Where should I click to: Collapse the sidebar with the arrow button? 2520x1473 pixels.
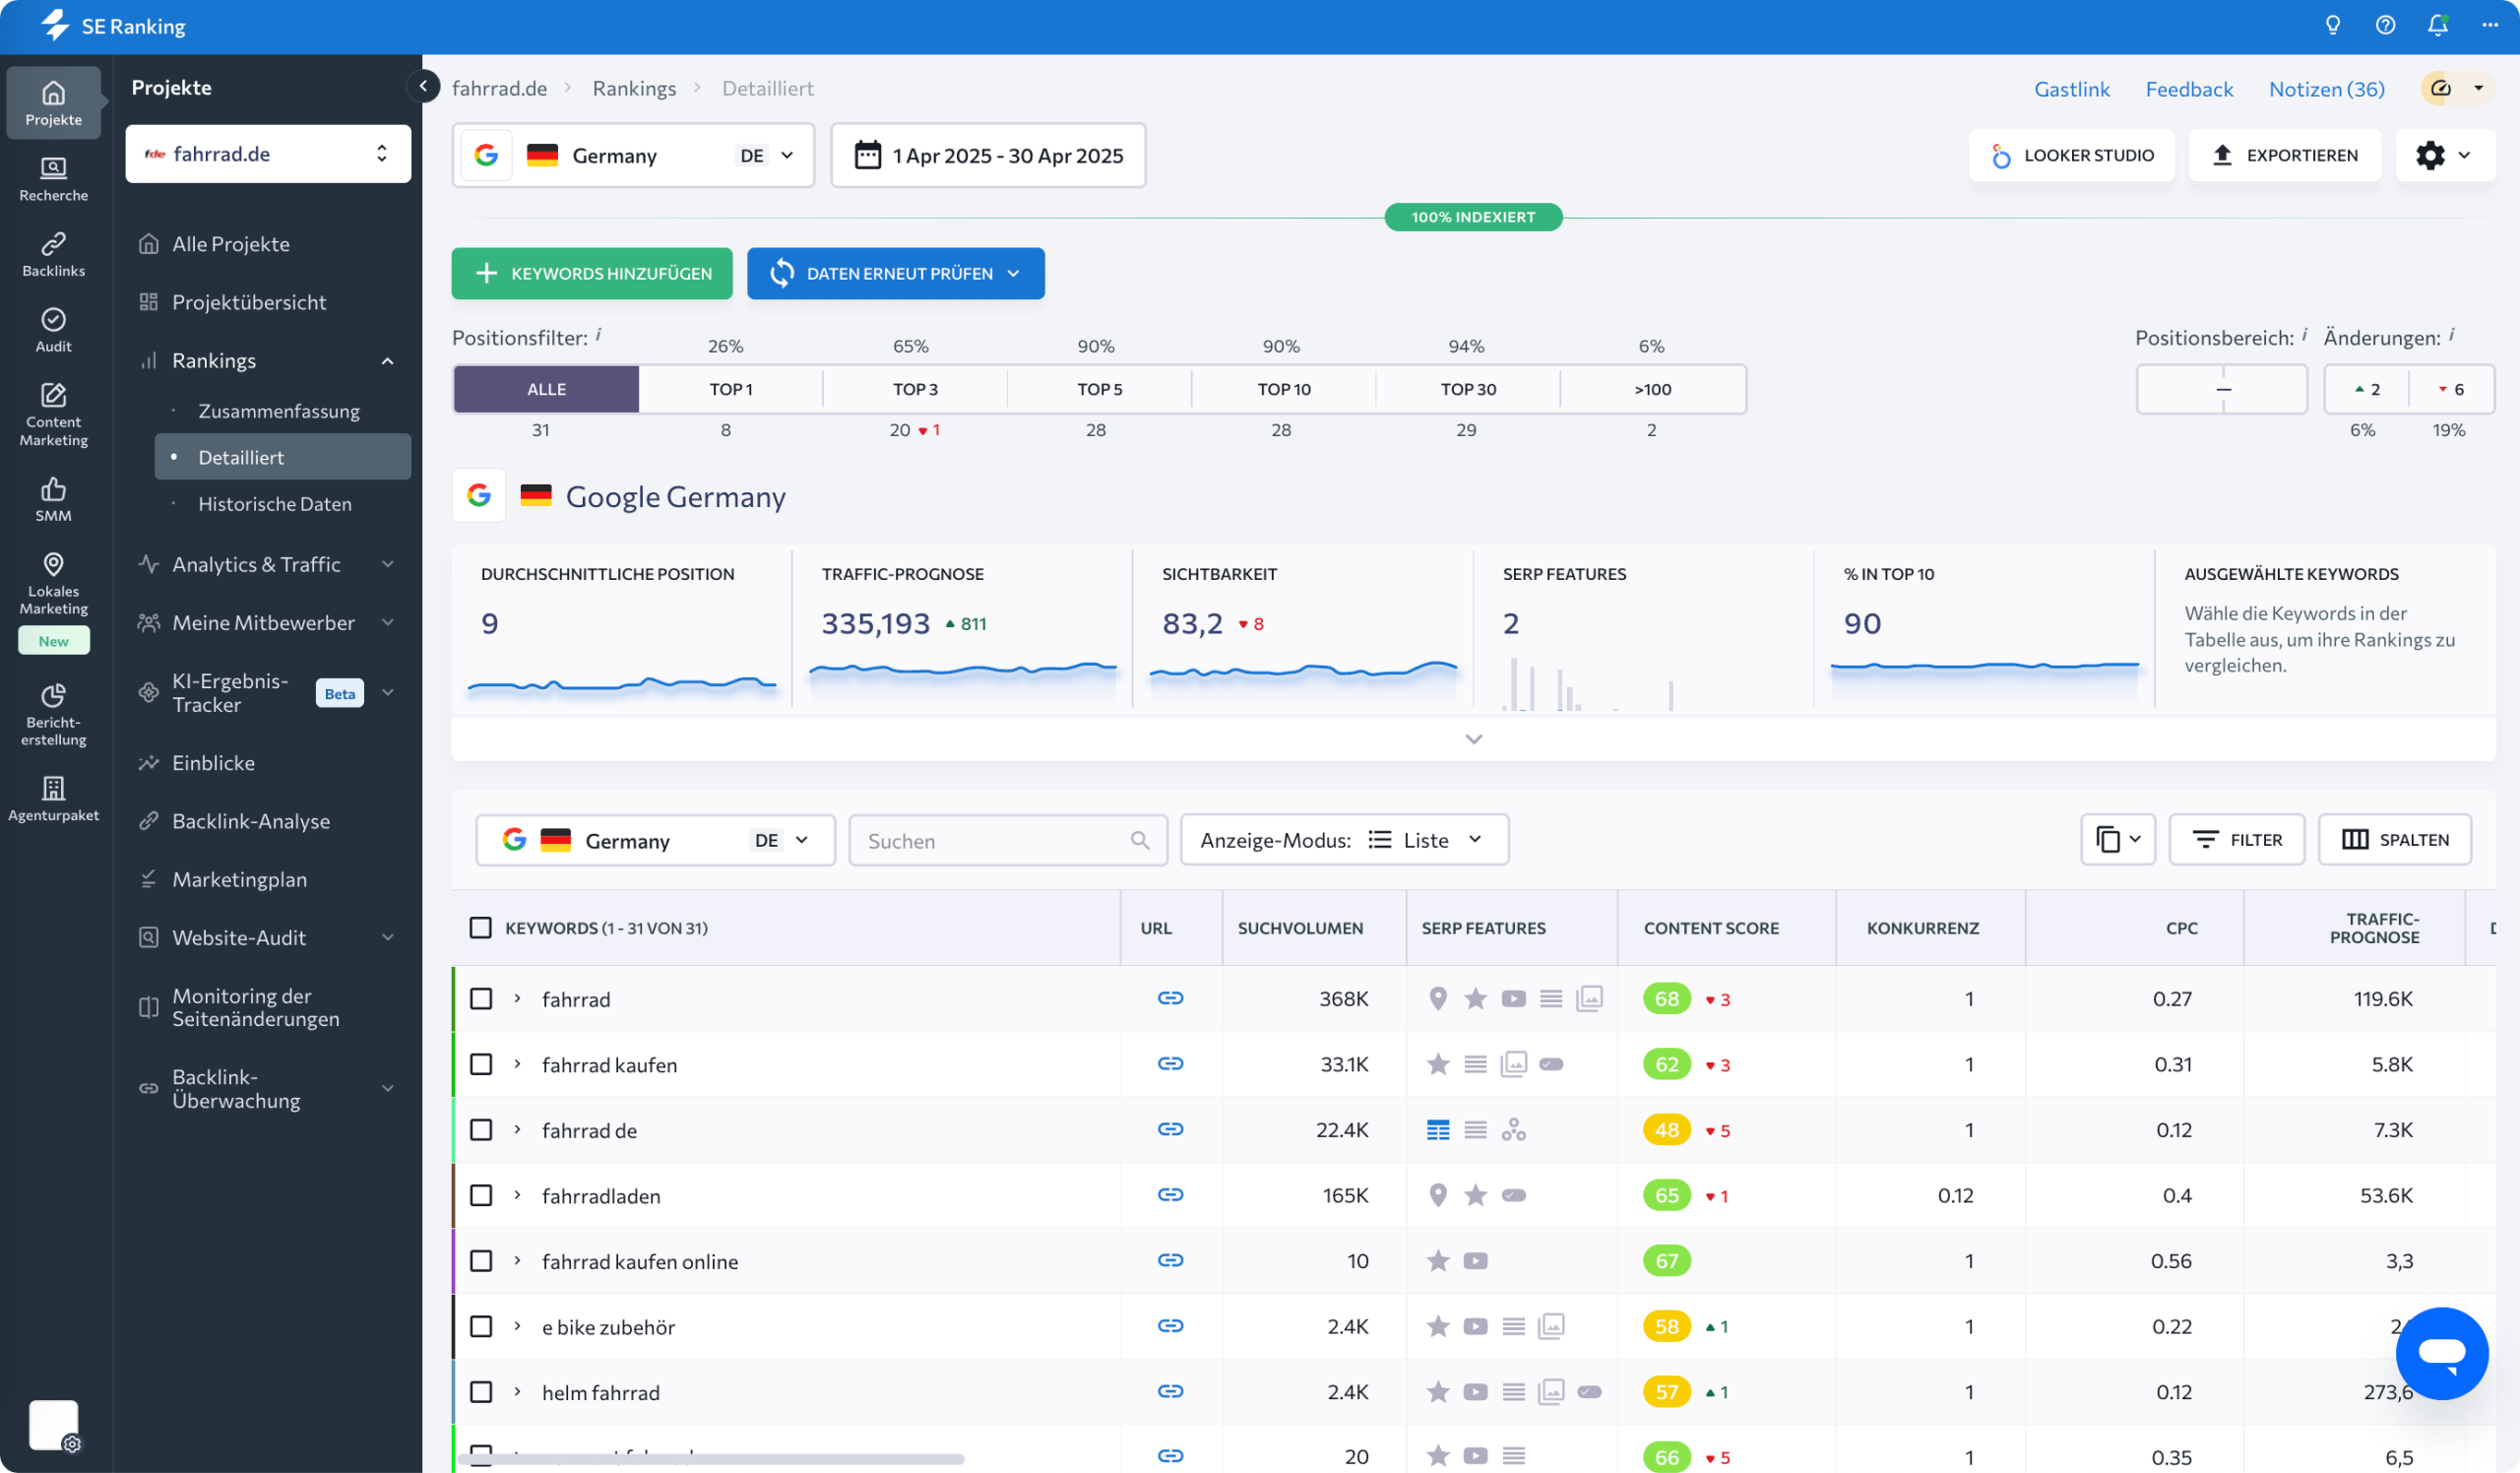coord(423,86)
